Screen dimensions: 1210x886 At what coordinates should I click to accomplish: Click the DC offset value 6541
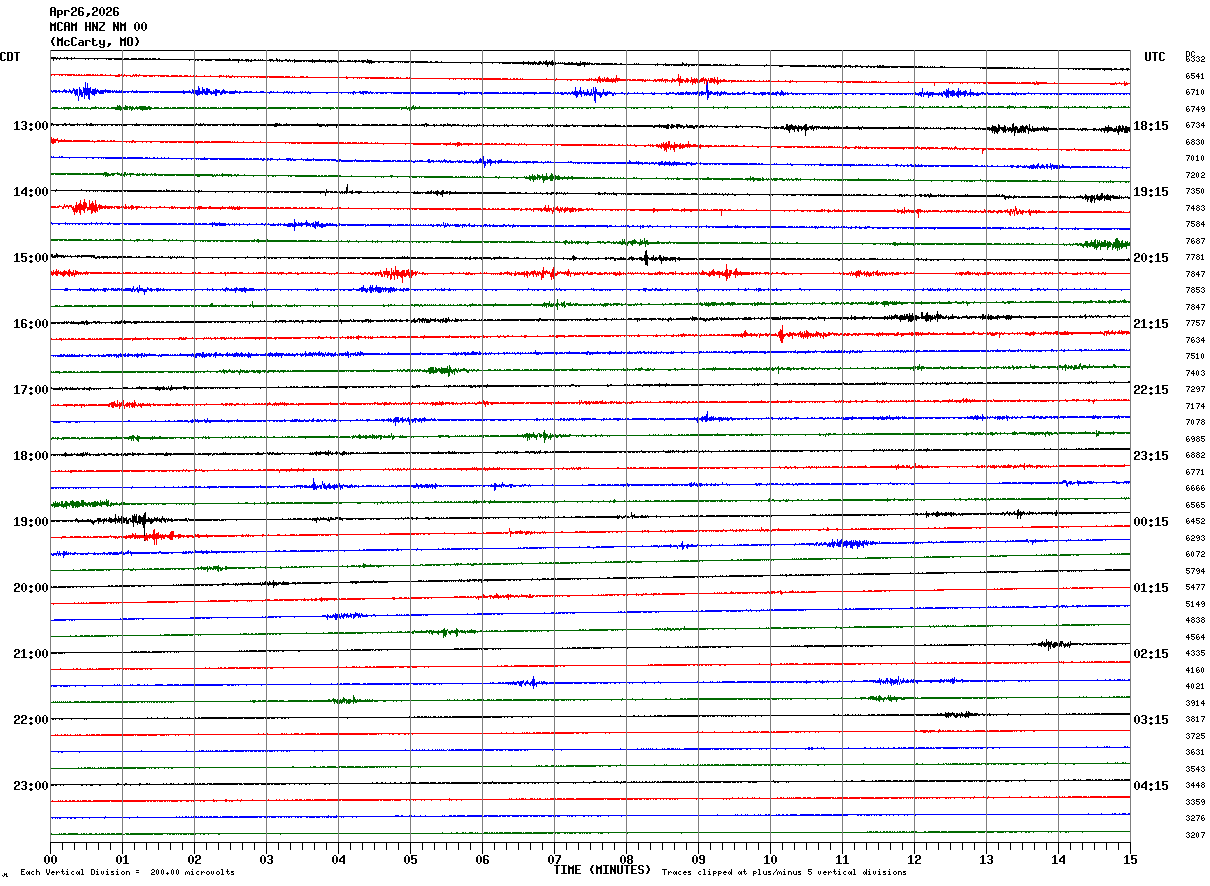pos(1195,76)
